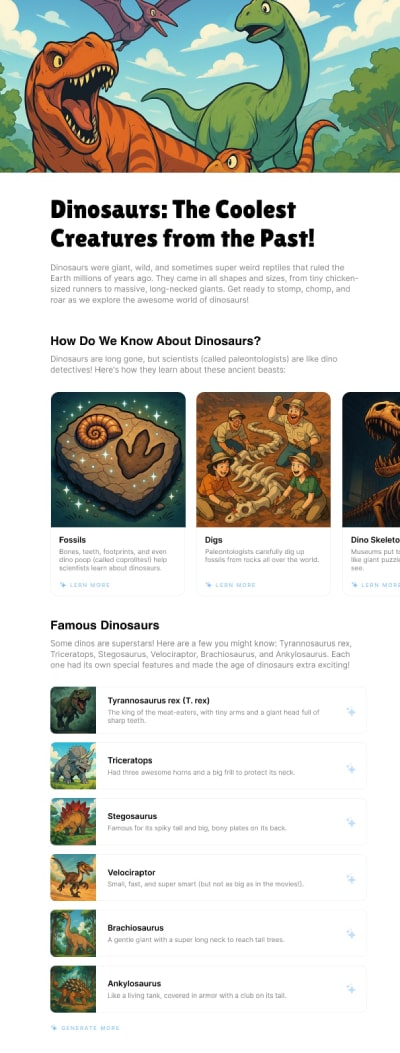This screenshot has height=1053, width=400.
Task: Click the Generate More button
Action: tap(85, 1028)
